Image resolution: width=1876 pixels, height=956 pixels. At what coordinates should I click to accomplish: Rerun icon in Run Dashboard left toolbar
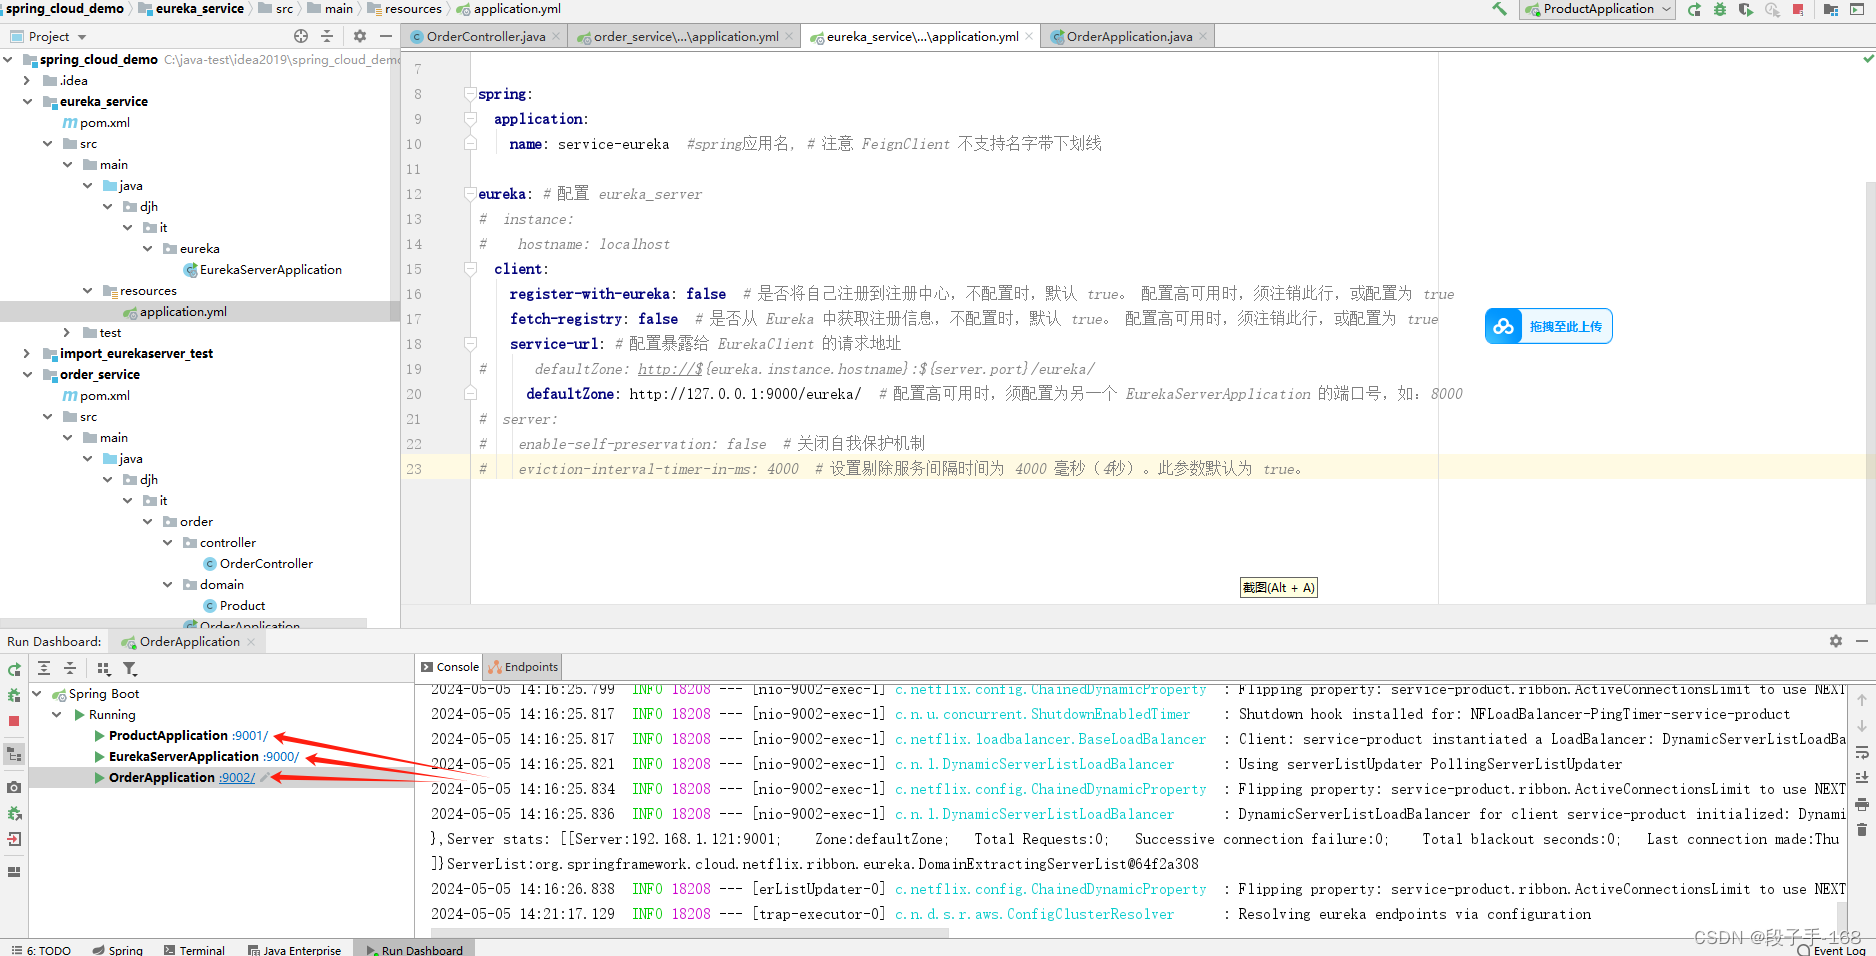tap(14, 669)
